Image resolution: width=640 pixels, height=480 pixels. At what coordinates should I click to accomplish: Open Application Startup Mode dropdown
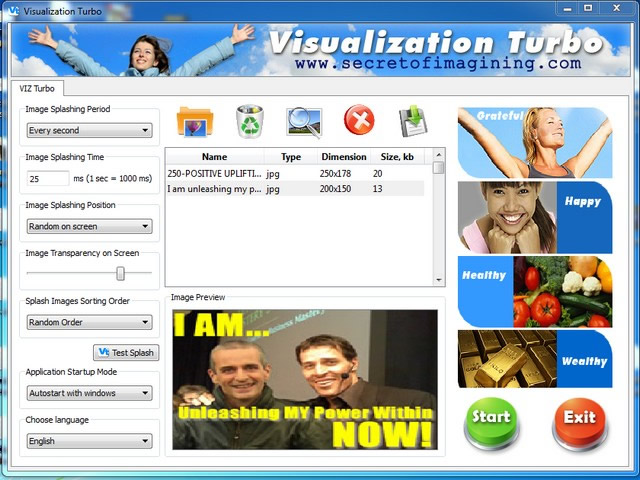[x=89, y=393]
